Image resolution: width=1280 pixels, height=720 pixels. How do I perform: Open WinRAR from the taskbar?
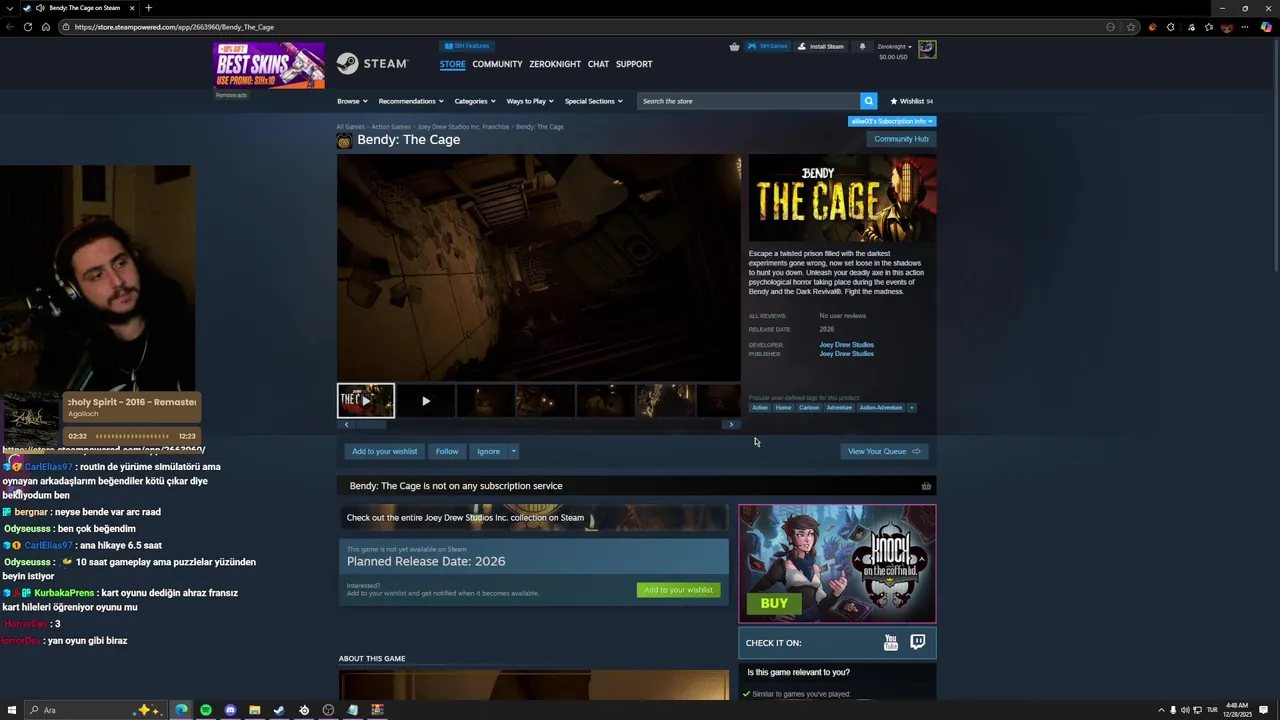coord(377,710)
